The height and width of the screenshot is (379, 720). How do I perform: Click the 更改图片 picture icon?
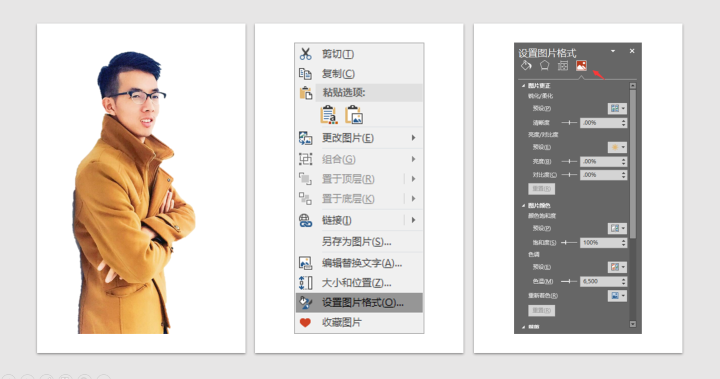click(305, 138)
